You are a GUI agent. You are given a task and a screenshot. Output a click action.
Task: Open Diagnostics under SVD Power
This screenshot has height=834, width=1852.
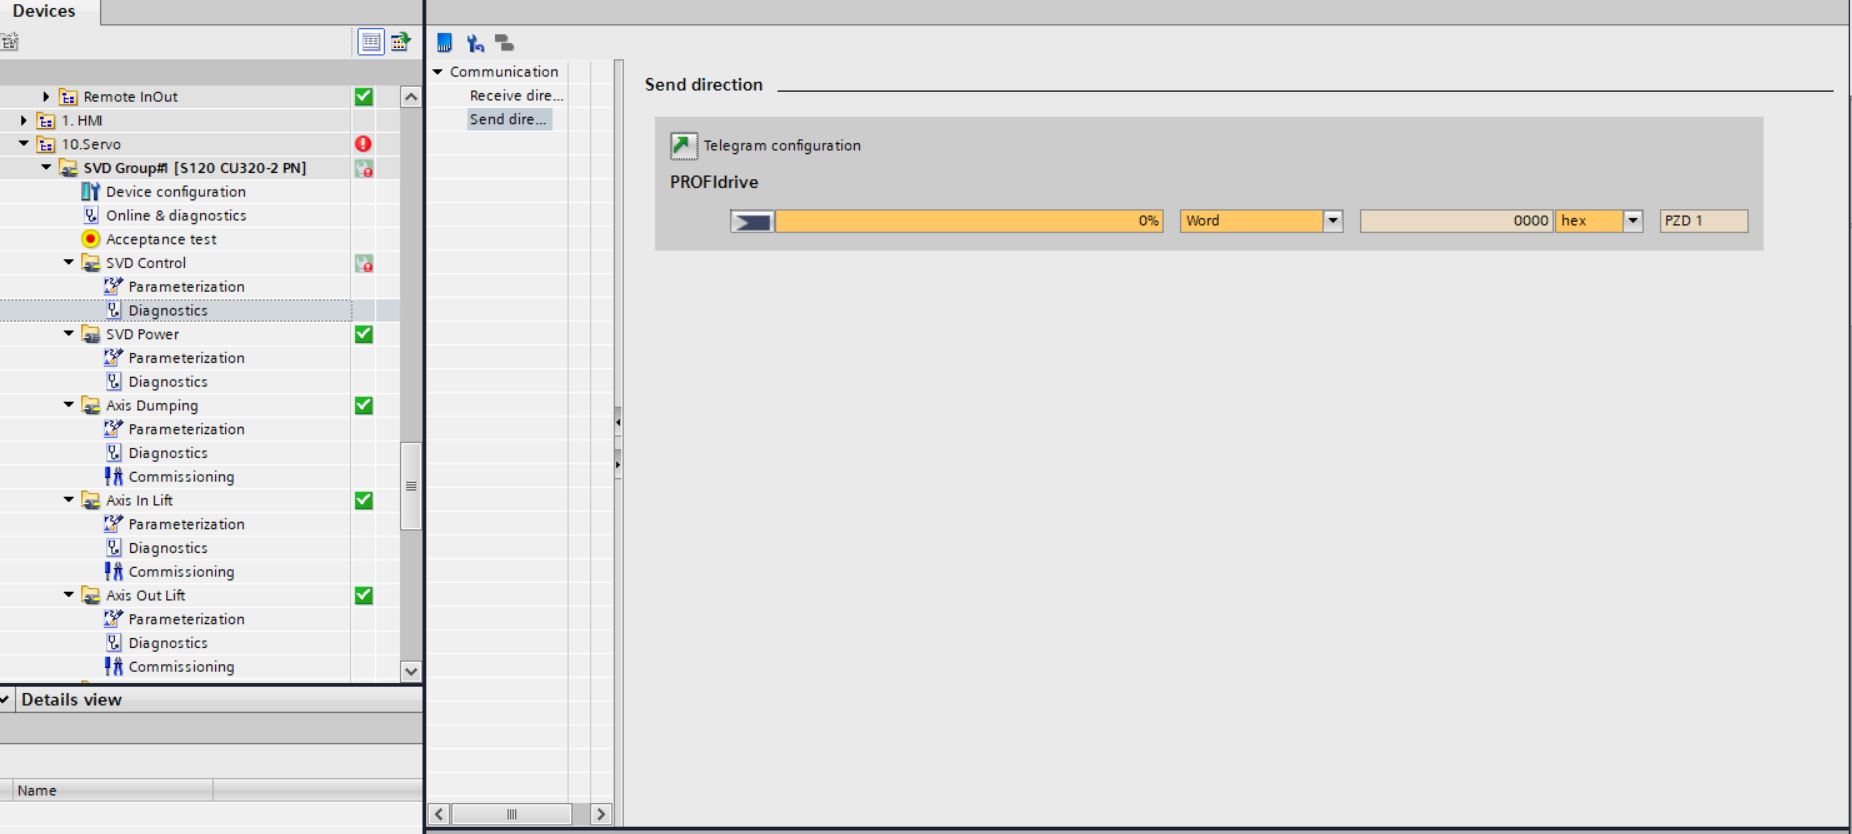click(168, 382)
